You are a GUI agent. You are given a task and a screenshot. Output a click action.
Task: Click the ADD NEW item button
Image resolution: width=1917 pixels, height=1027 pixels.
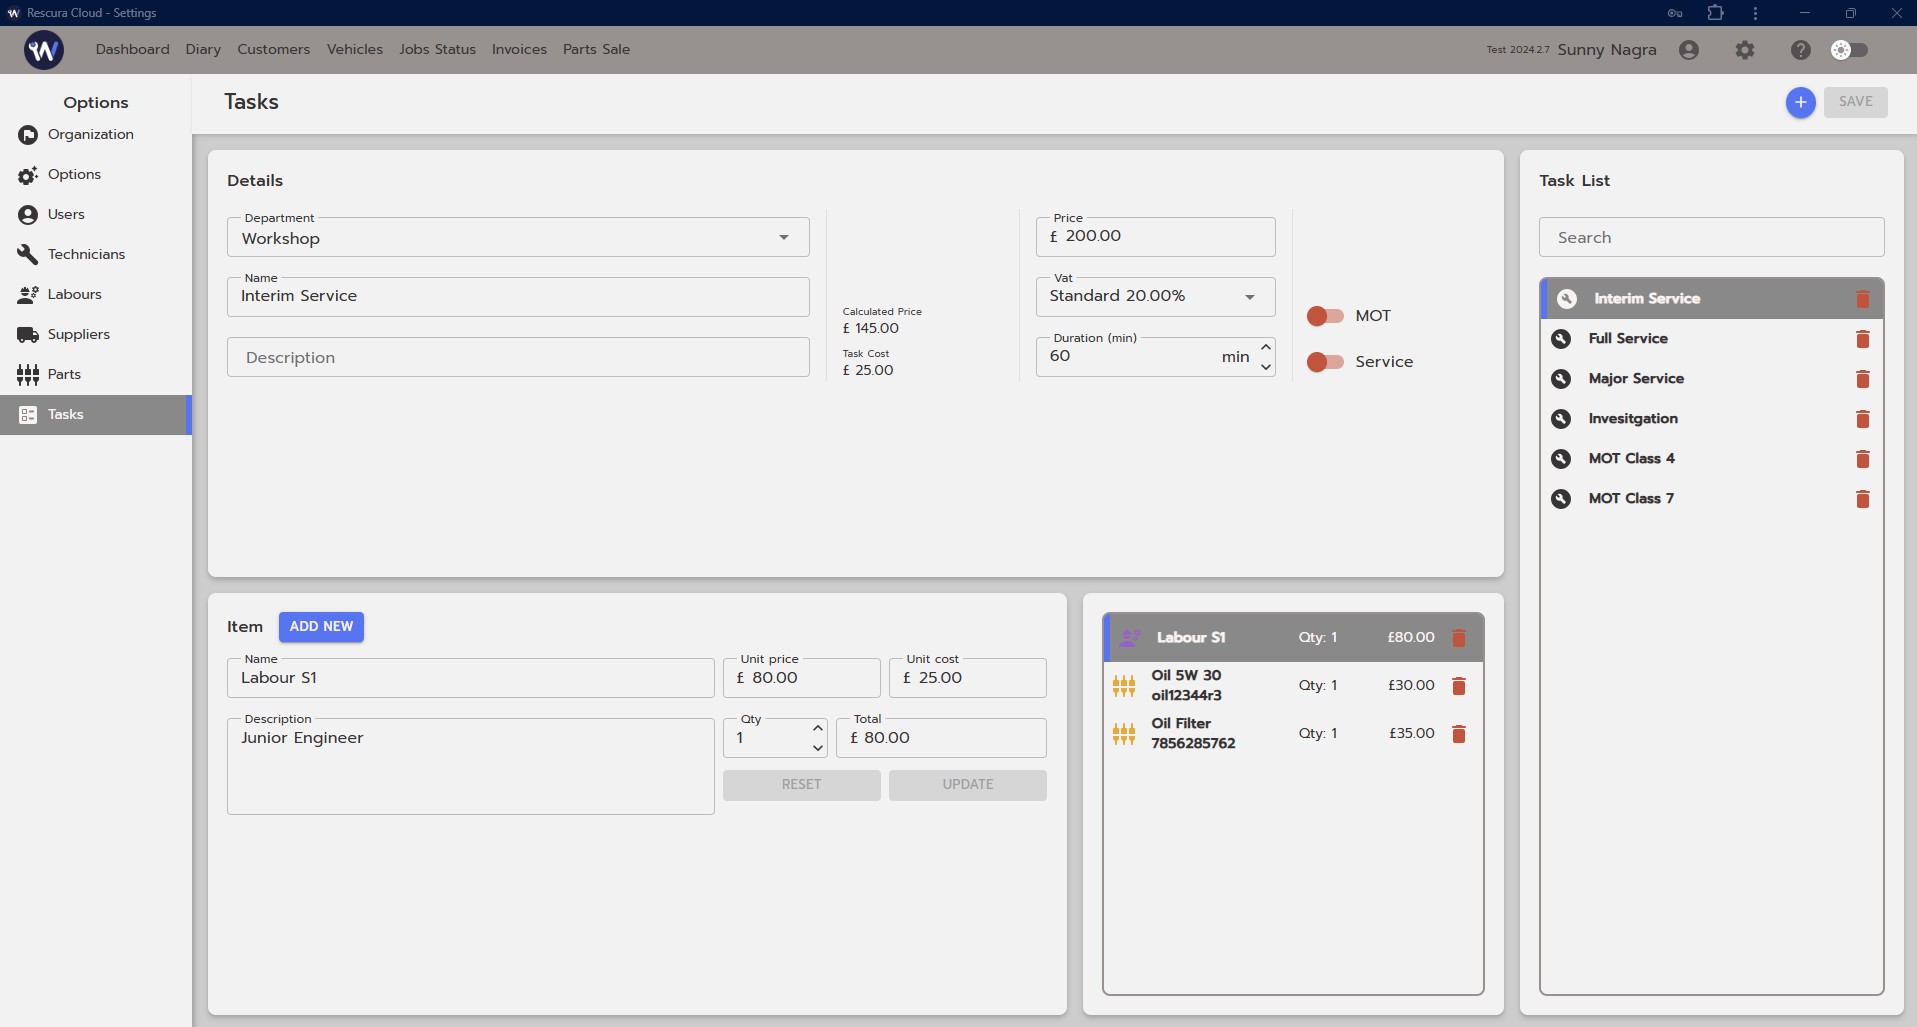tap(321, 627)
